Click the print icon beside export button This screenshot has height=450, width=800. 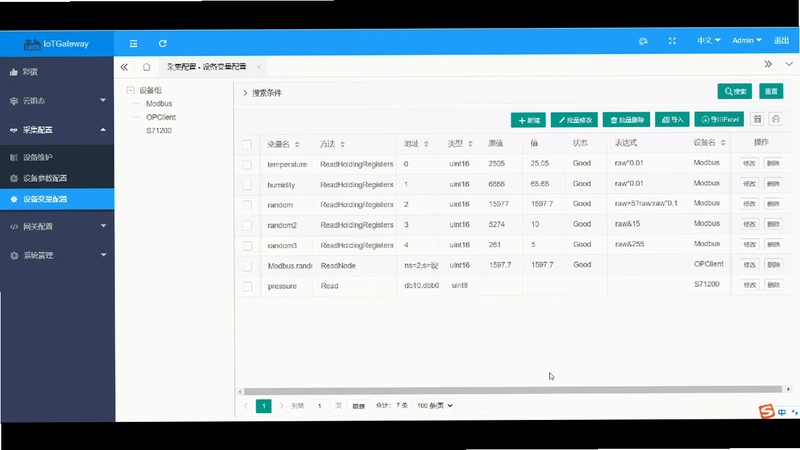pos(776,119)
